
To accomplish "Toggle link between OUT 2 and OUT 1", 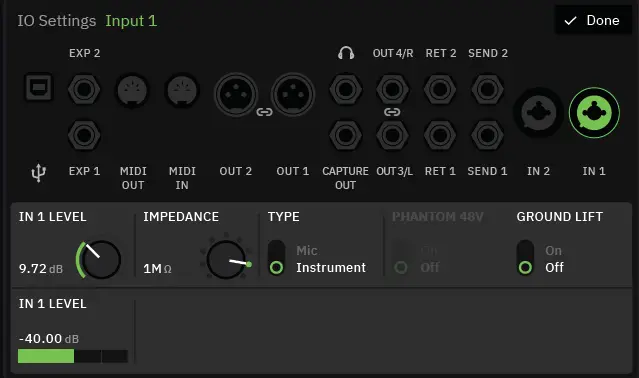I will coord(264,112).
